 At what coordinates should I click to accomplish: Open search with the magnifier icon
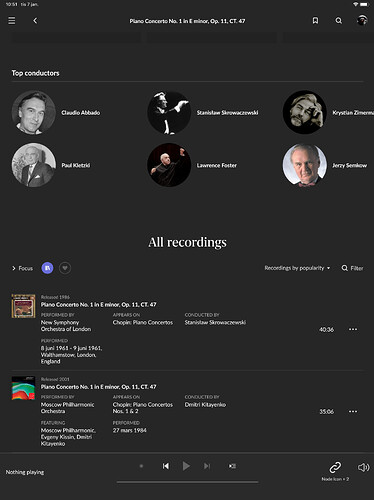point(338,21)
